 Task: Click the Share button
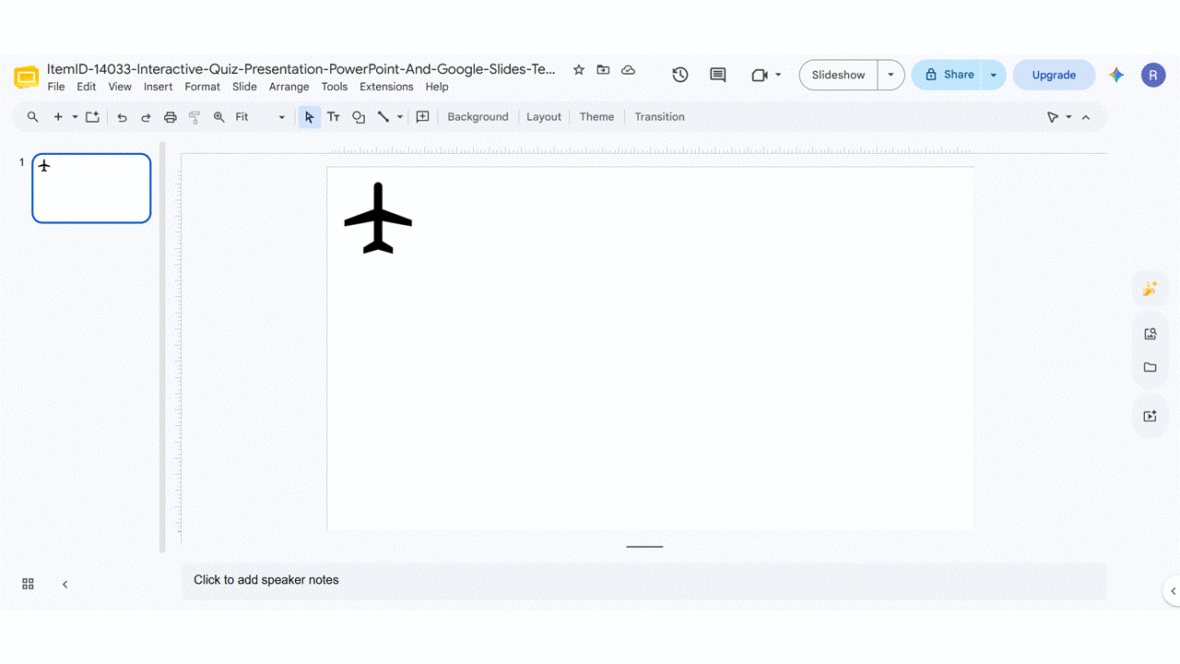[x=947, y=75]
